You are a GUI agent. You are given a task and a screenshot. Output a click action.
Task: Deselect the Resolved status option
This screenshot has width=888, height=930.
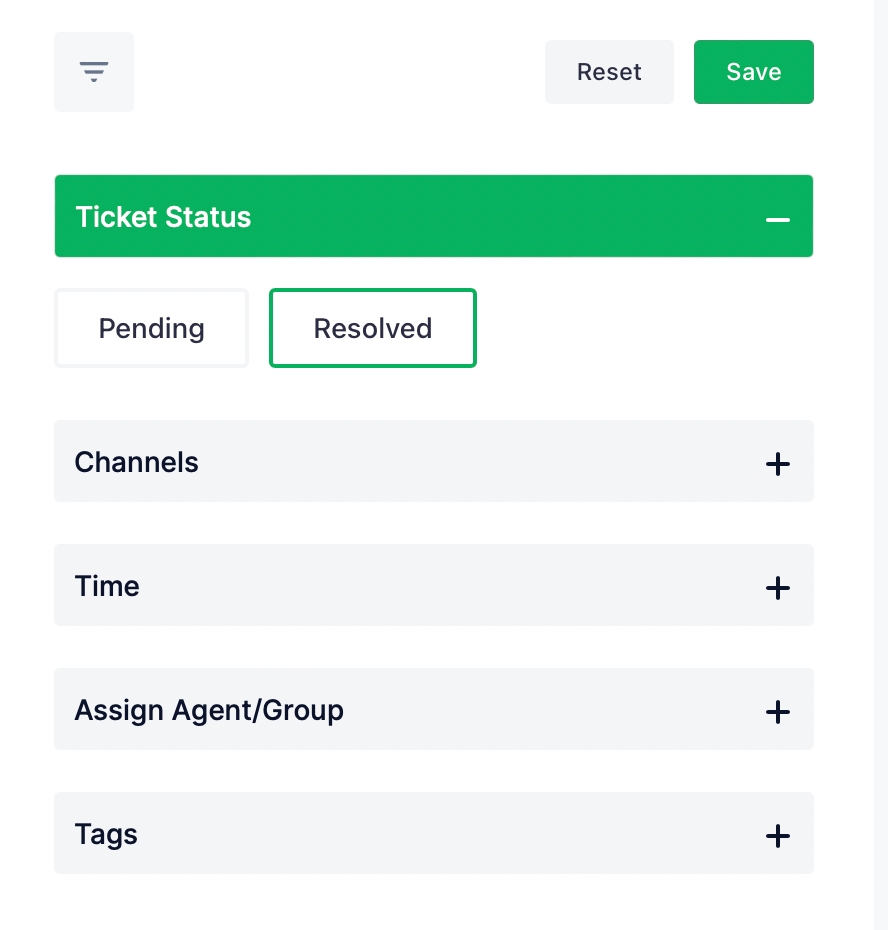pyautogui.click(x=373, y=329)
